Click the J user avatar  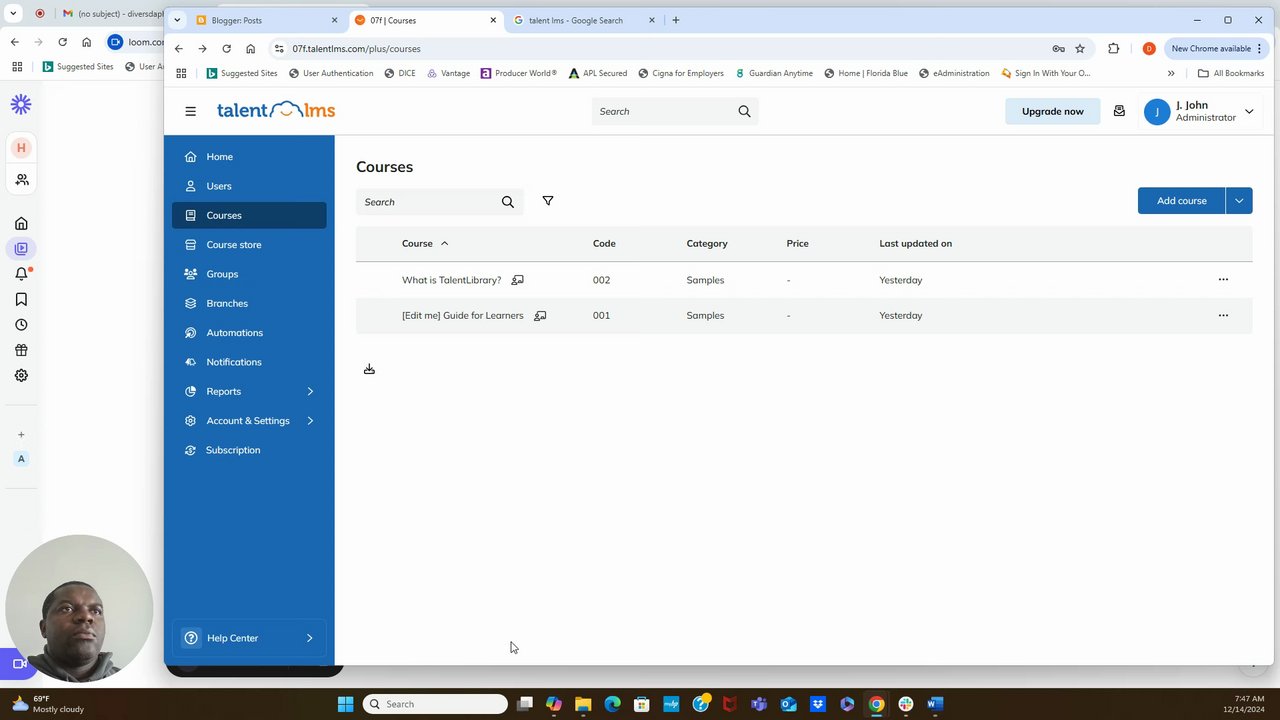(1157, 111)
